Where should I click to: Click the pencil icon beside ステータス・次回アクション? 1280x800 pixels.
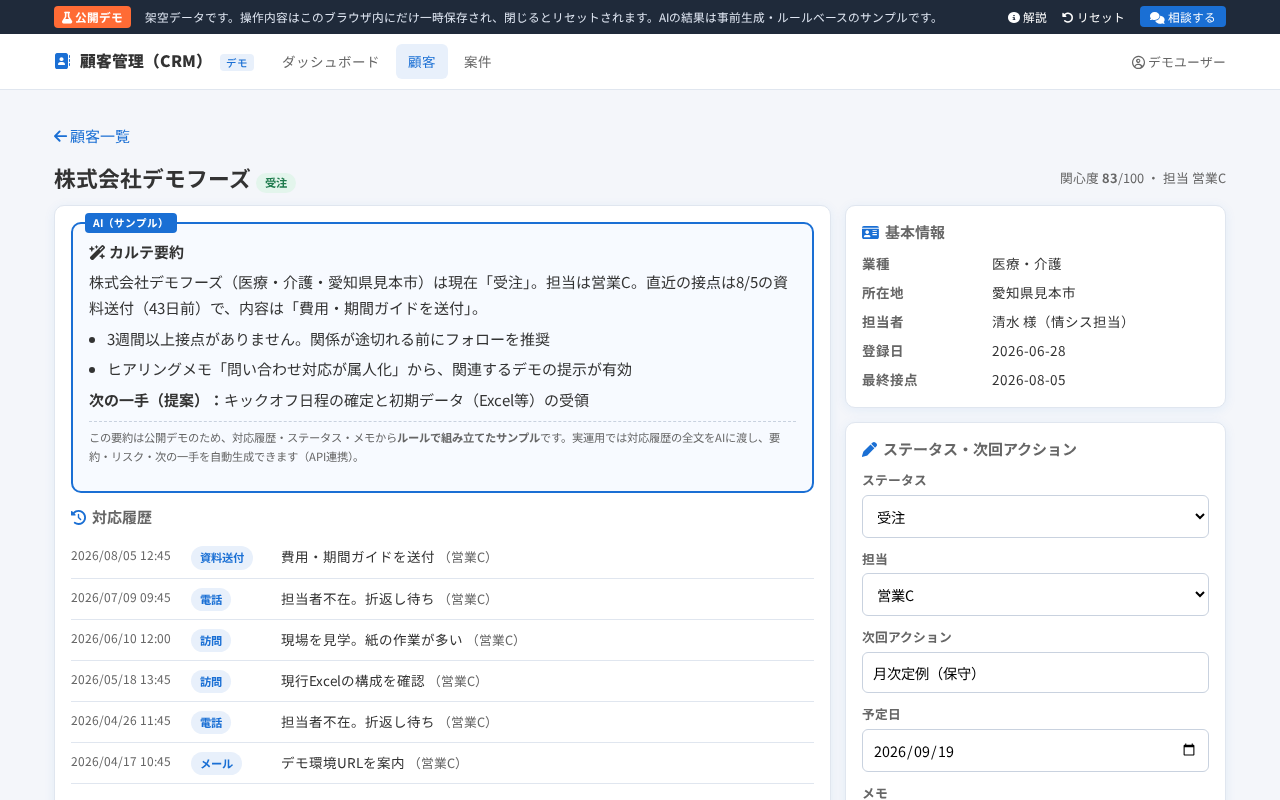click(x=869, y=449)
